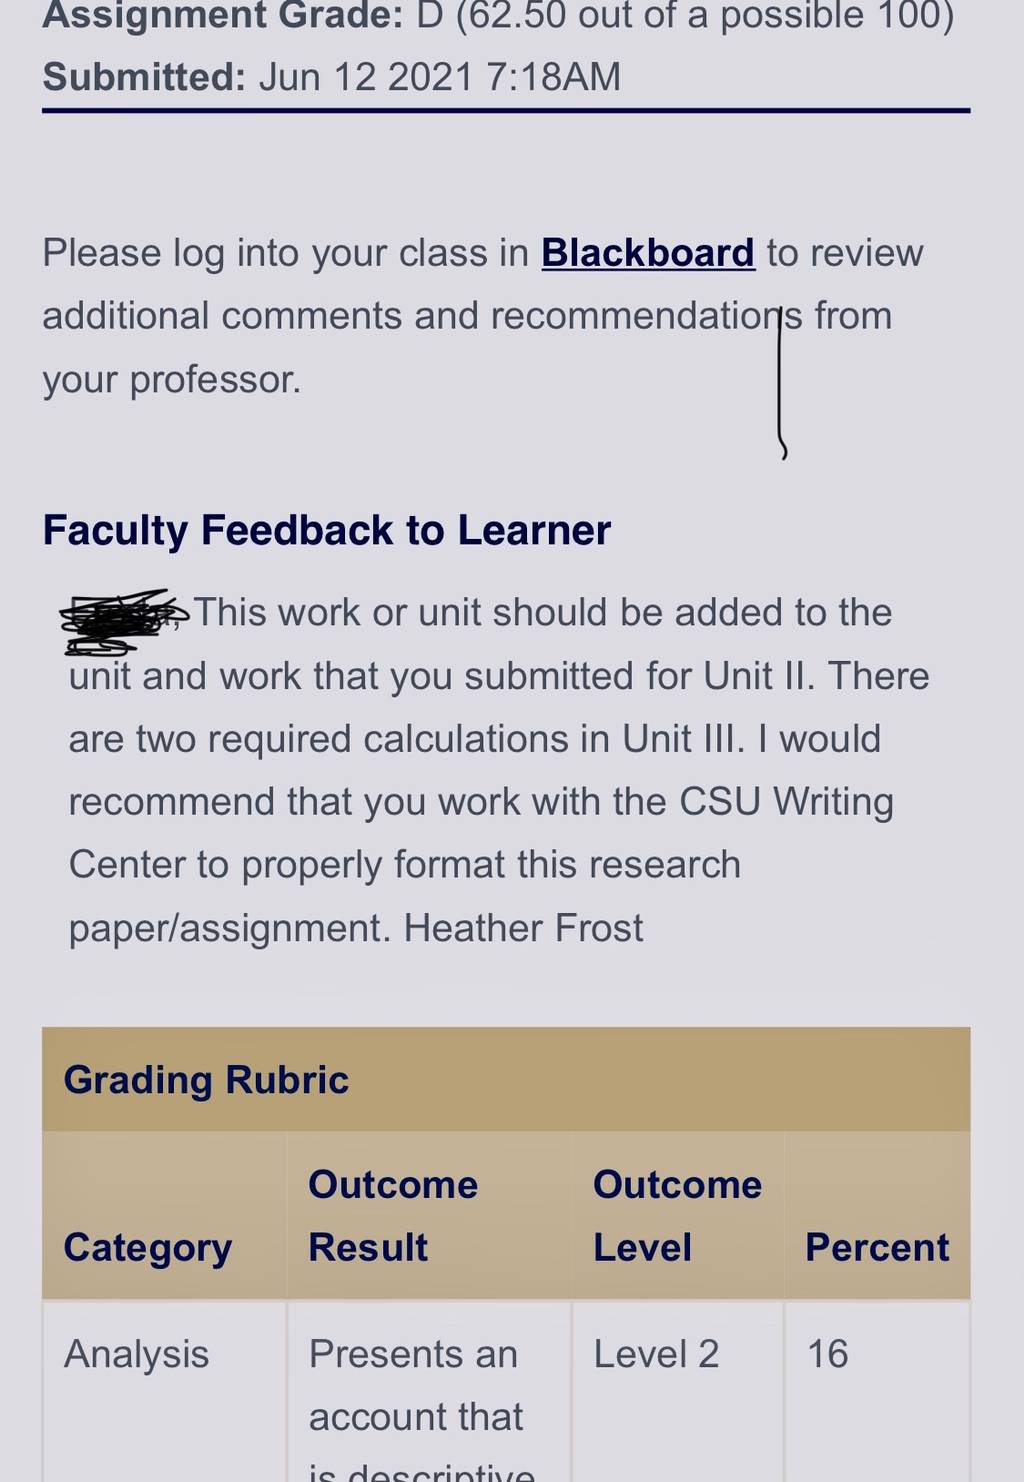The image size is (1024, 1482).
Task: Click the 'your professor' text
Action: pyautogui.click(x=171, y=380)
